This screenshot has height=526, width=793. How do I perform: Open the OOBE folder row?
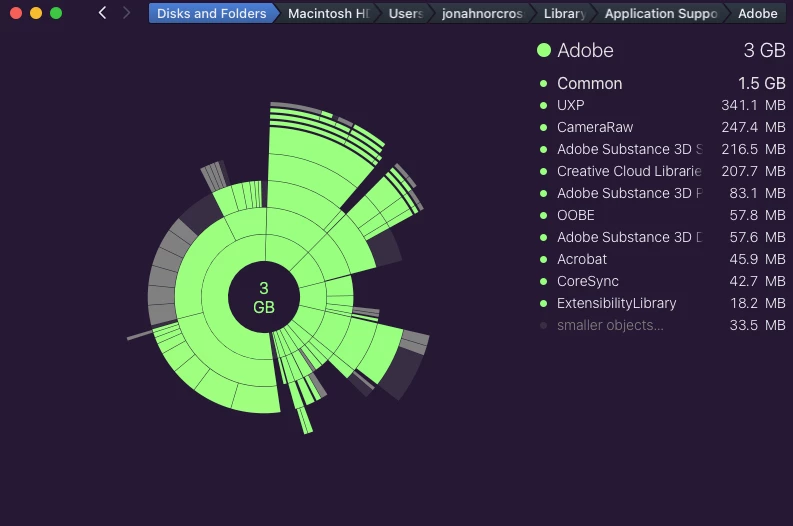coord(661,215)
